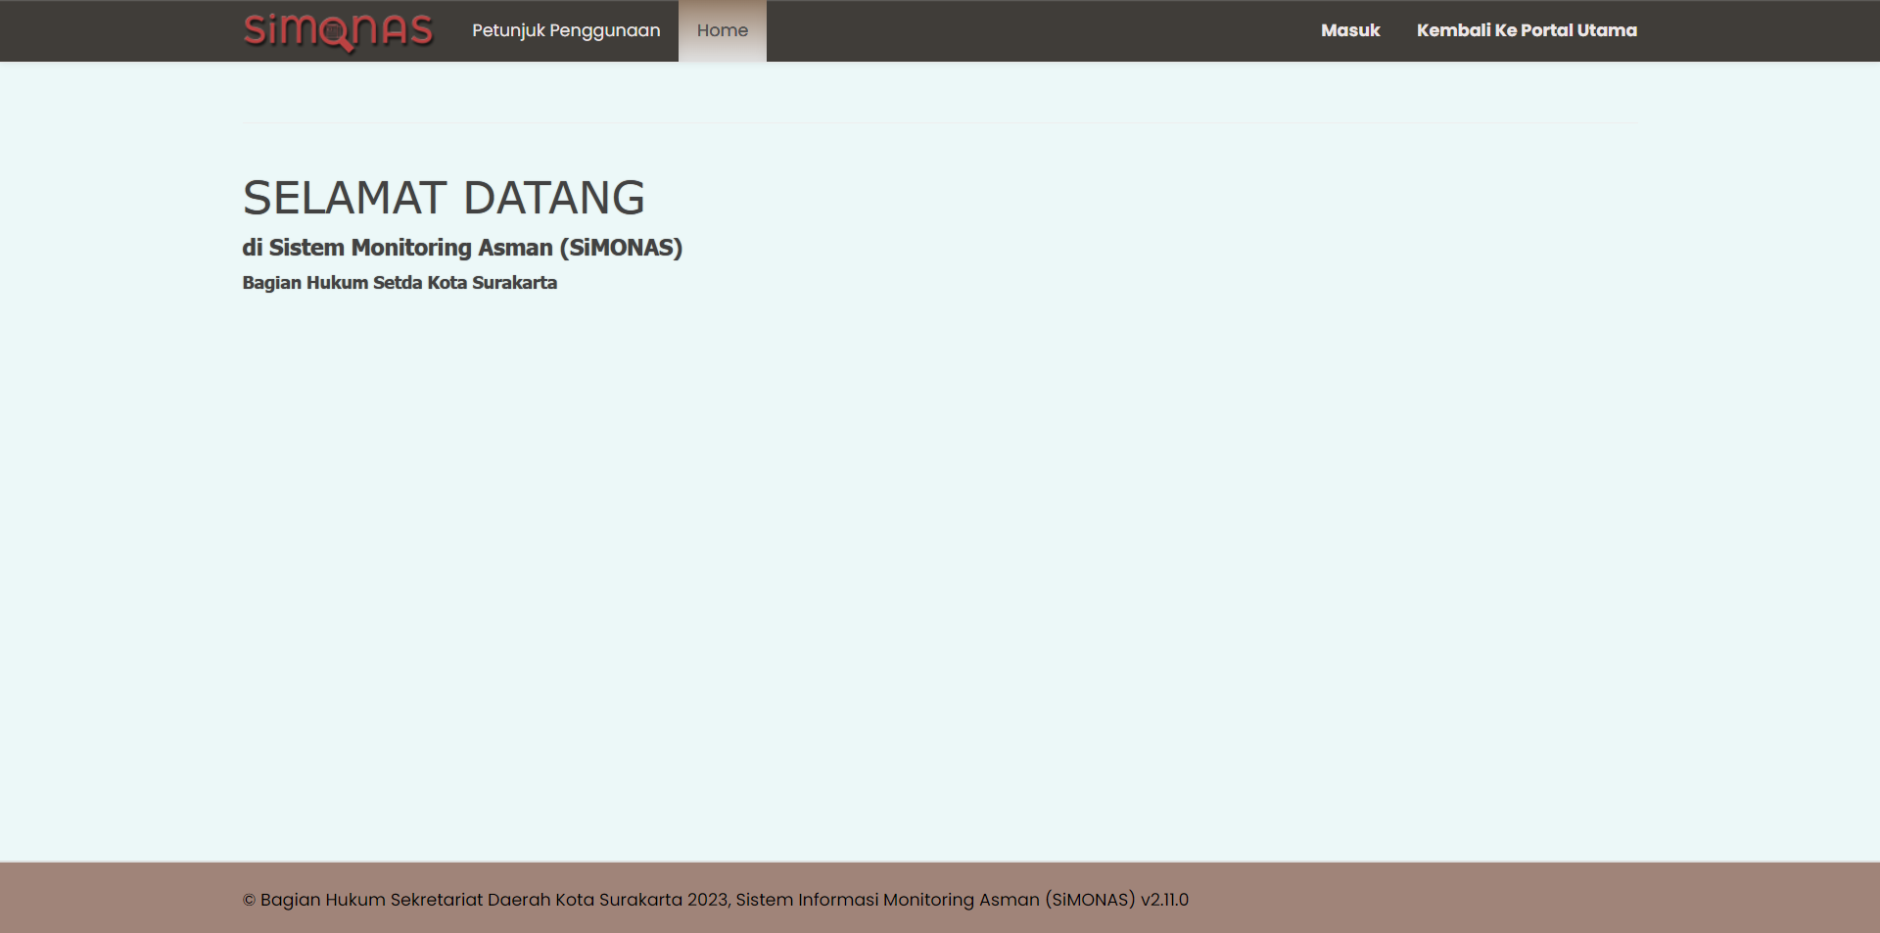Click the year 2023 in the footer
This screenshot has width=1880, height=933.
tap(708, 900)
